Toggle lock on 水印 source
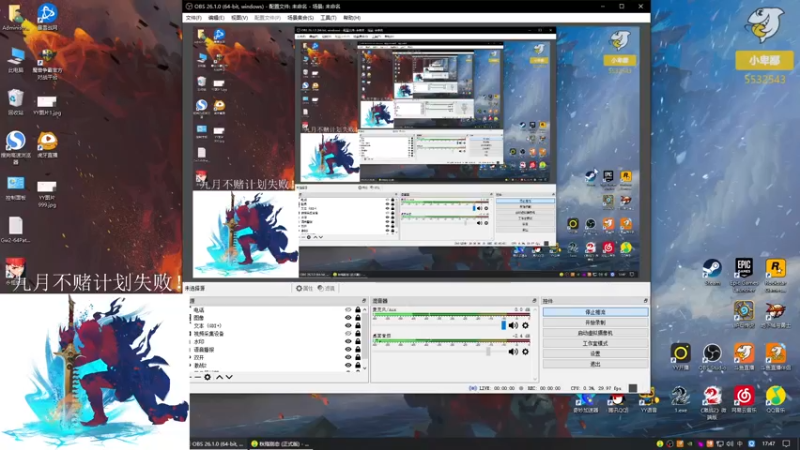This screenshot has height=450, width=800. click(x=358, y=341)
